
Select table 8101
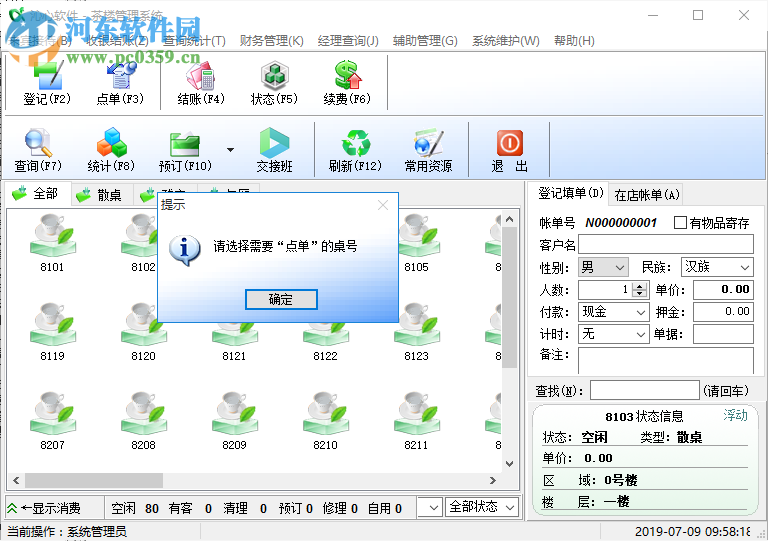(52, 243)
